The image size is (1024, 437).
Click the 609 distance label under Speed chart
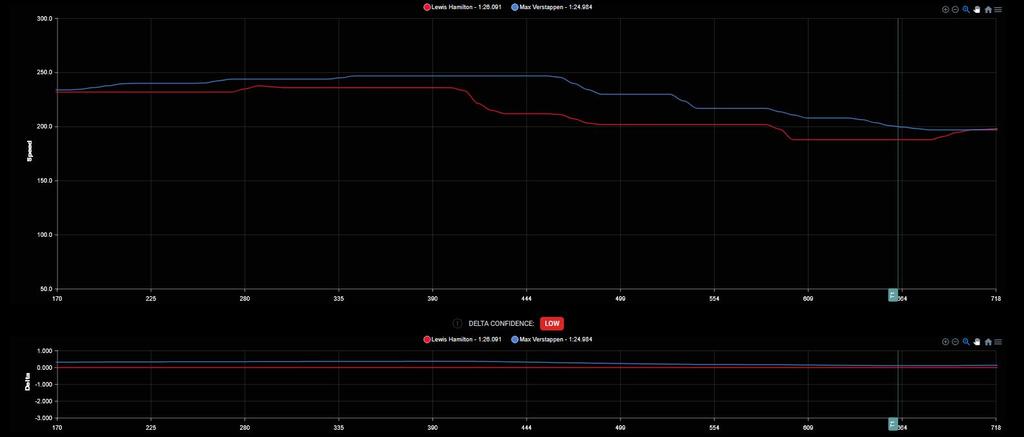pos(808,298)
